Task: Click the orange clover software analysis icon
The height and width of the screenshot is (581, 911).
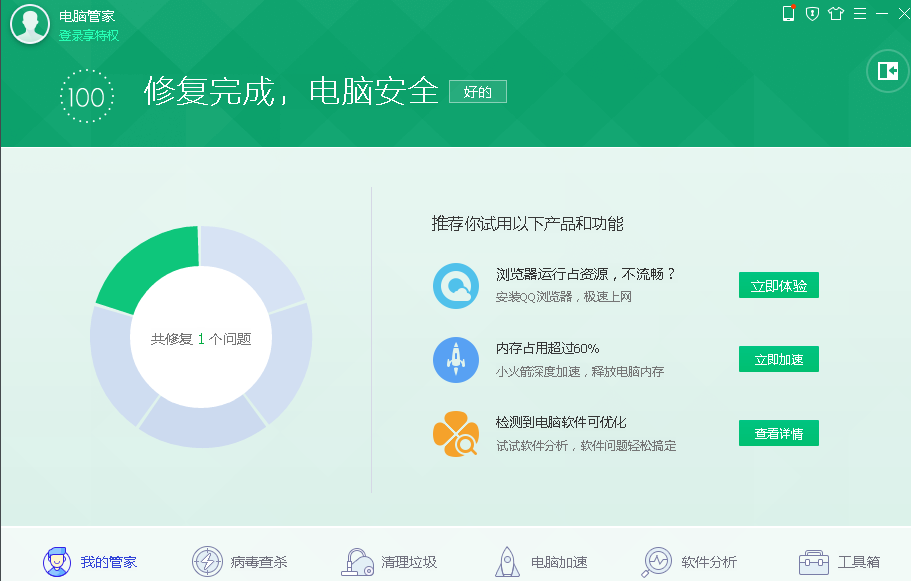Action: click(x=456, y=433)
